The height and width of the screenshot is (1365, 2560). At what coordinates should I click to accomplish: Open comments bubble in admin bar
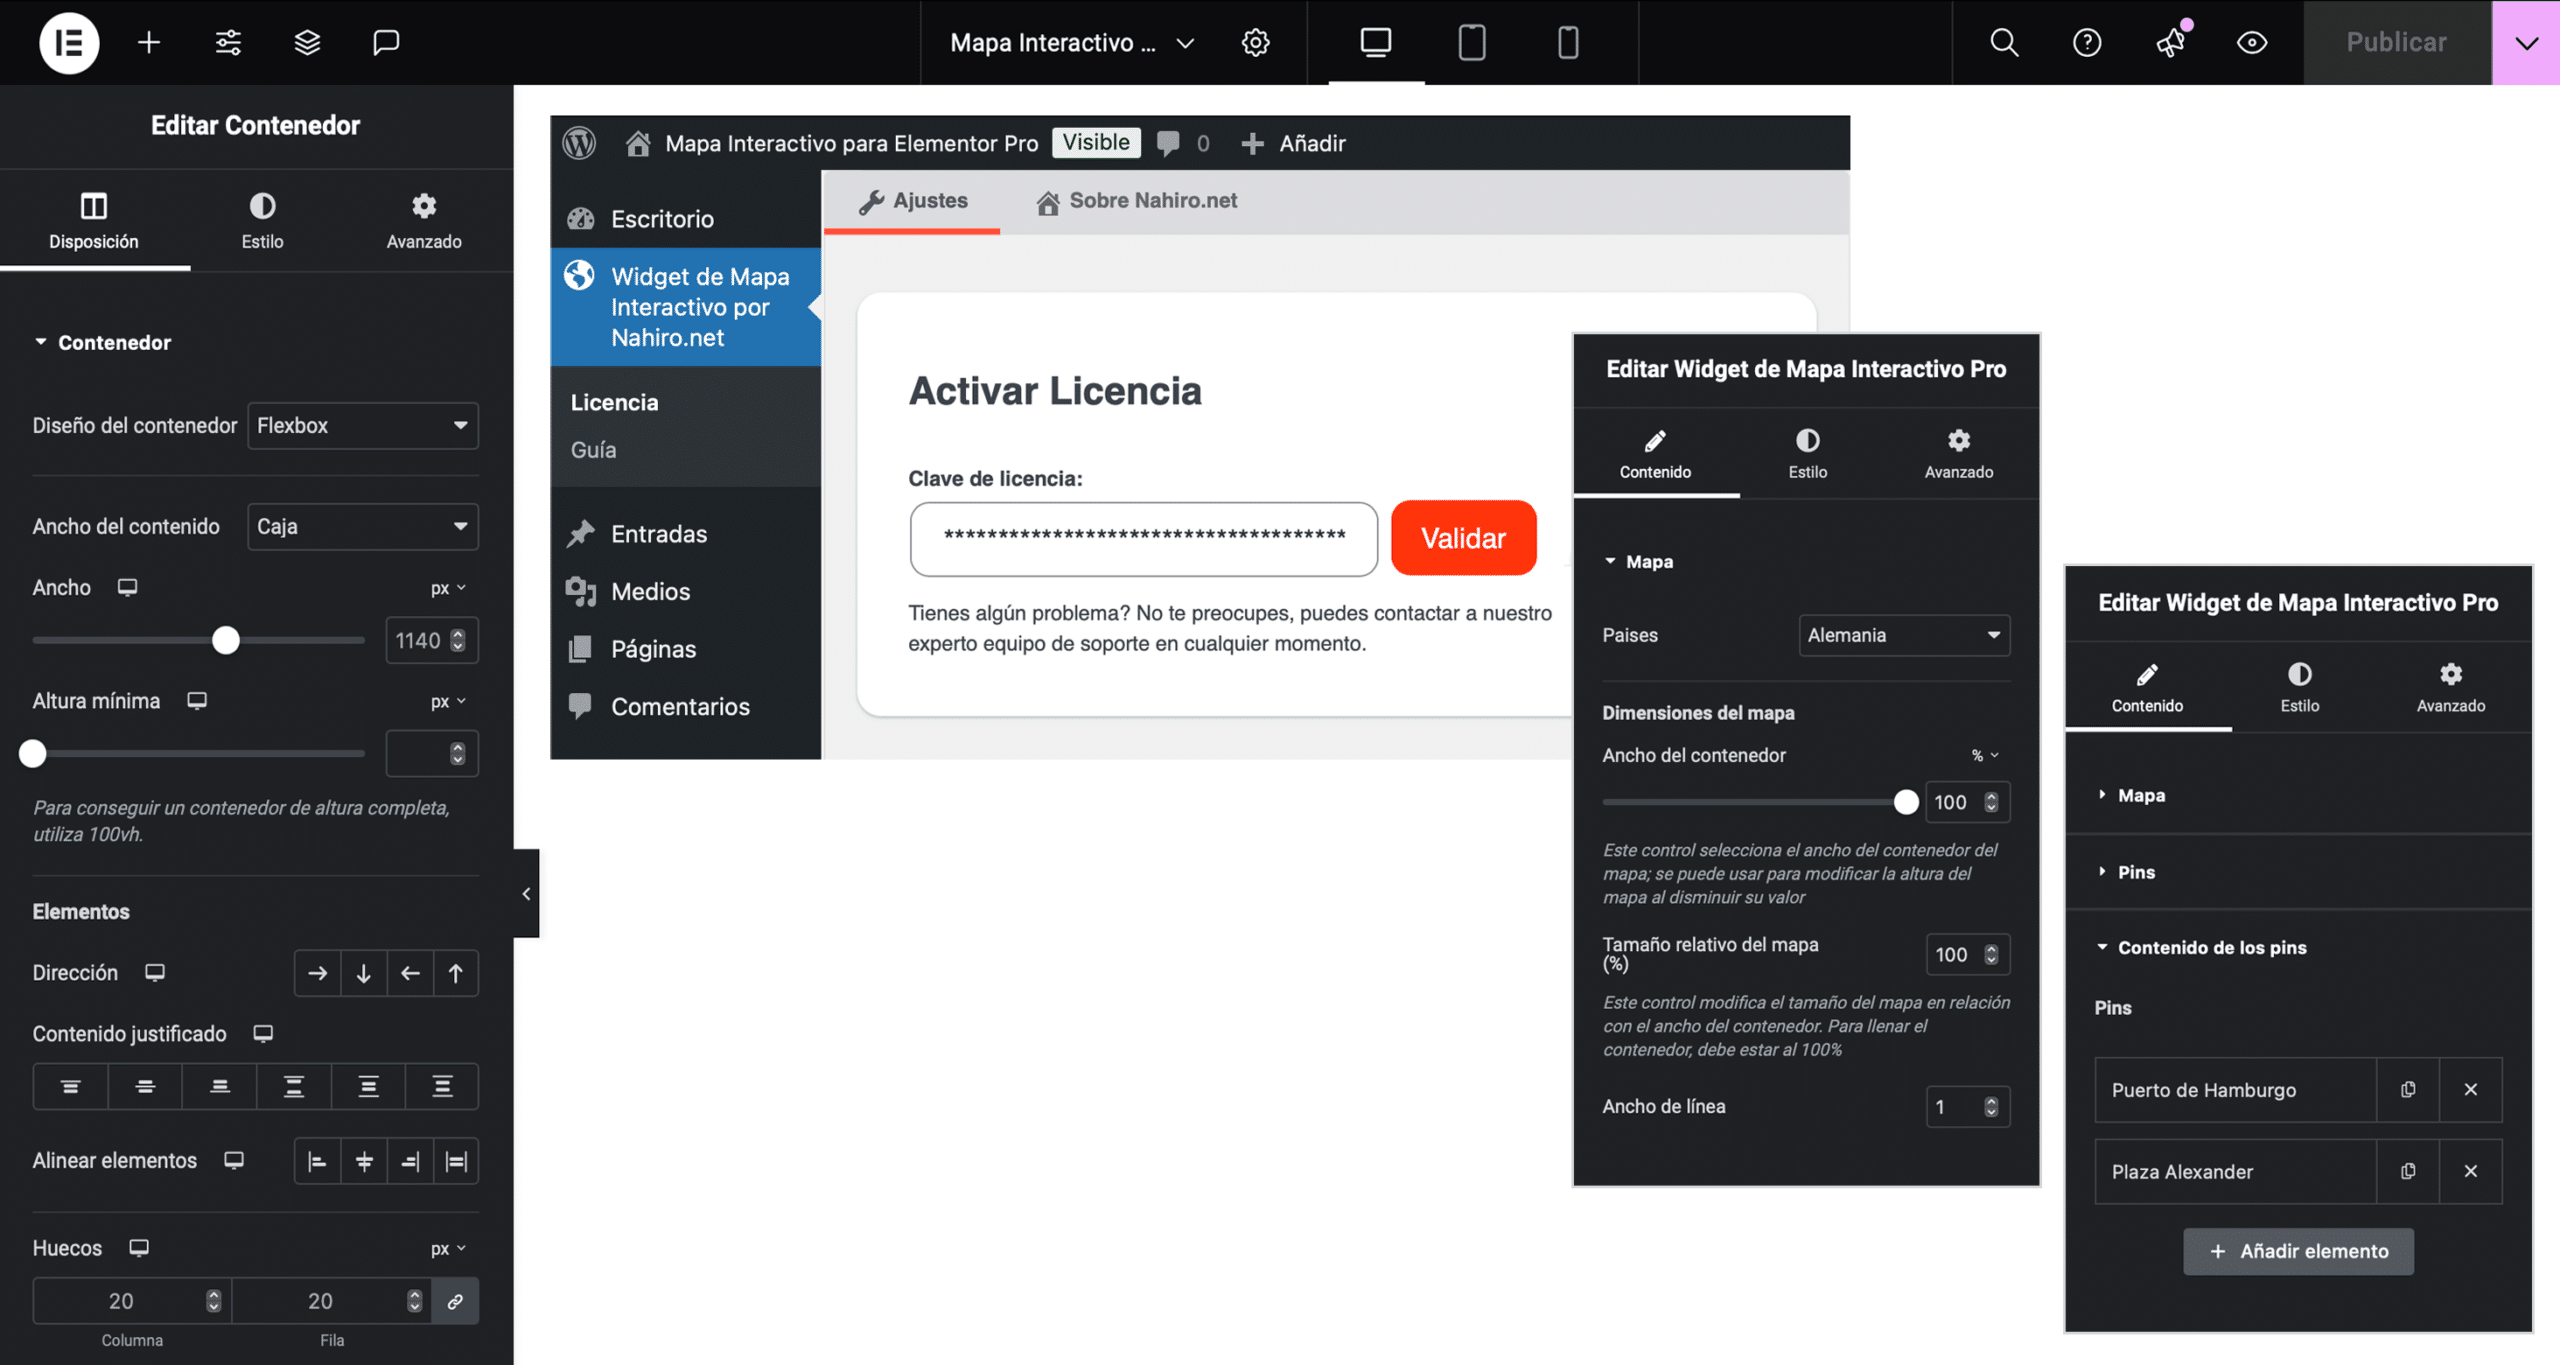tap(1168, 143)
